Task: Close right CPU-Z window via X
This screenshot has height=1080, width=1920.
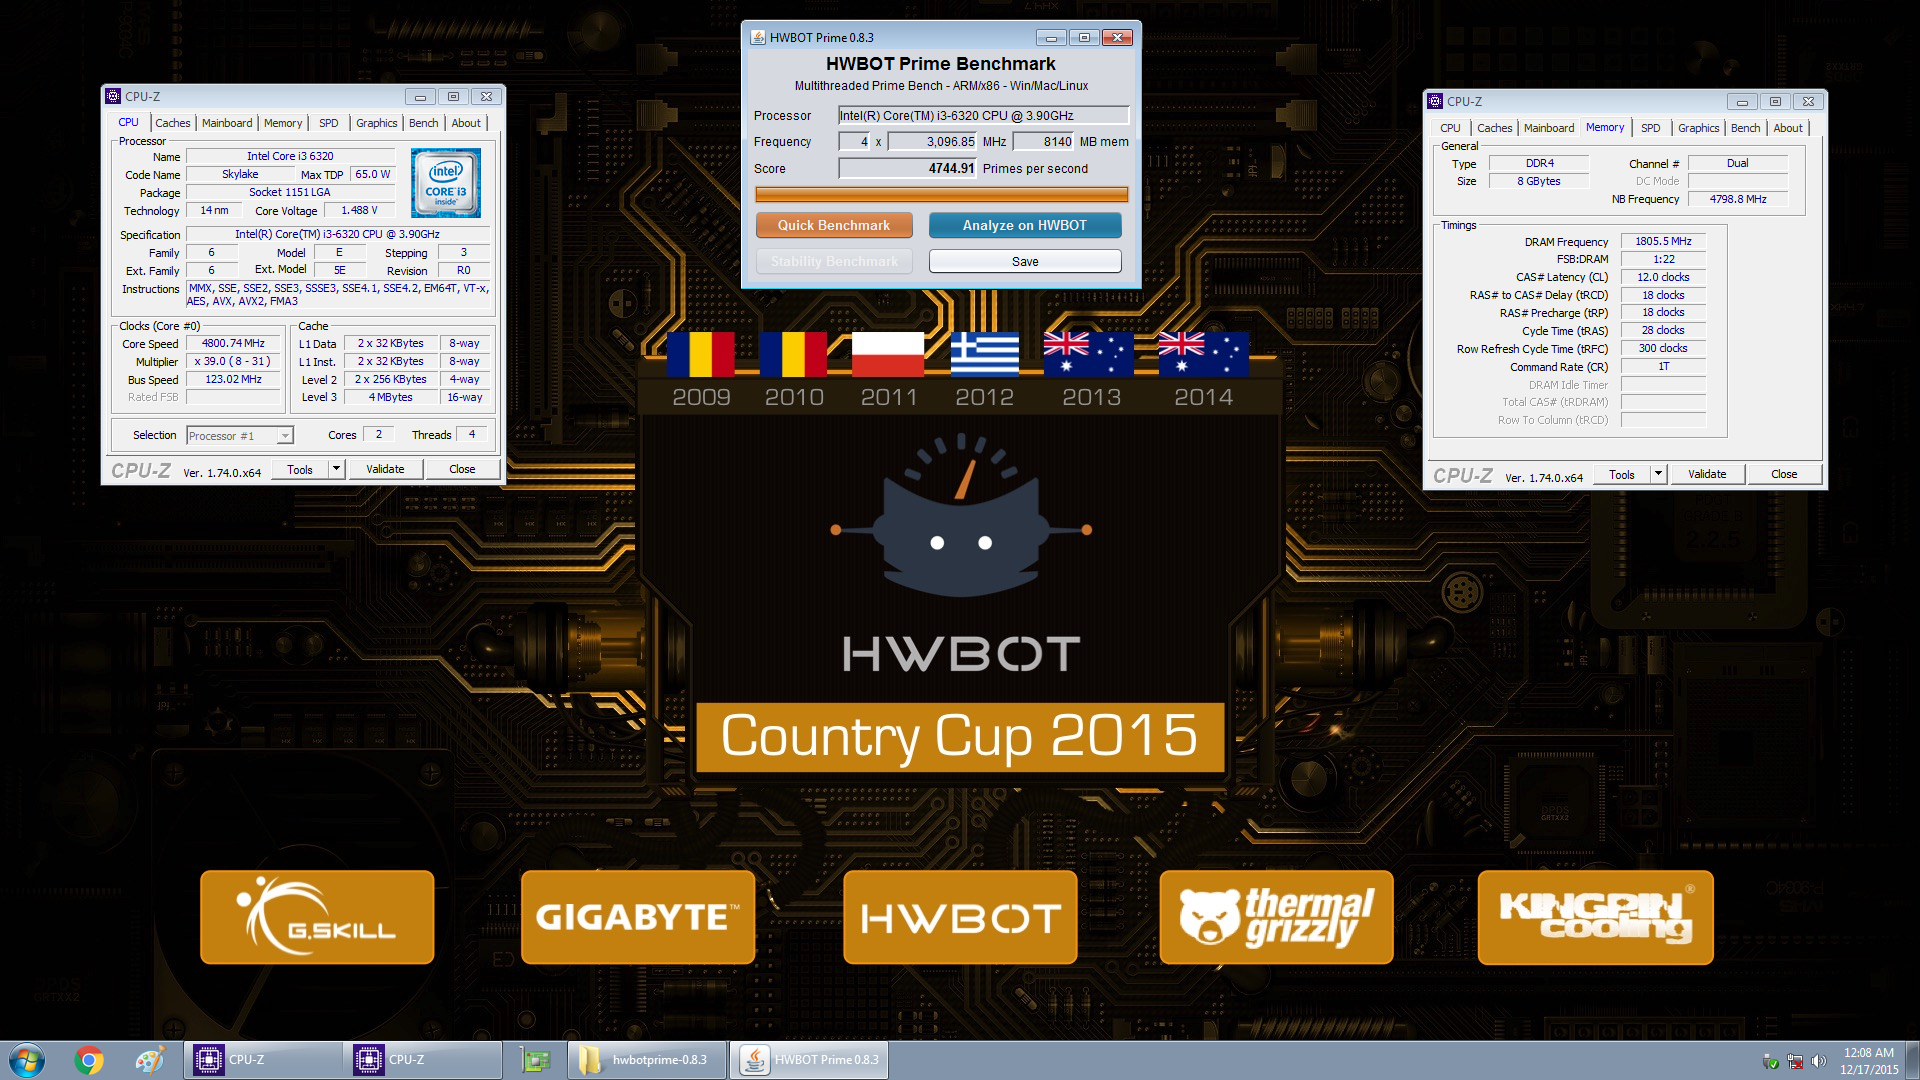Action: click(x=1808, y=102)
